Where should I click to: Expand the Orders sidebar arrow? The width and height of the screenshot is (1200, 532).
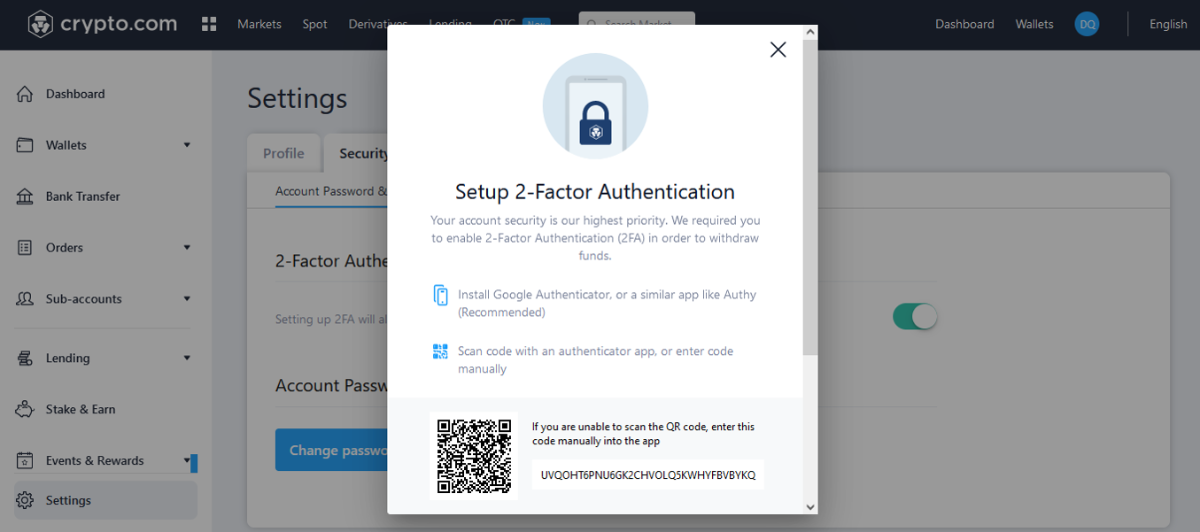coord(187,247)
